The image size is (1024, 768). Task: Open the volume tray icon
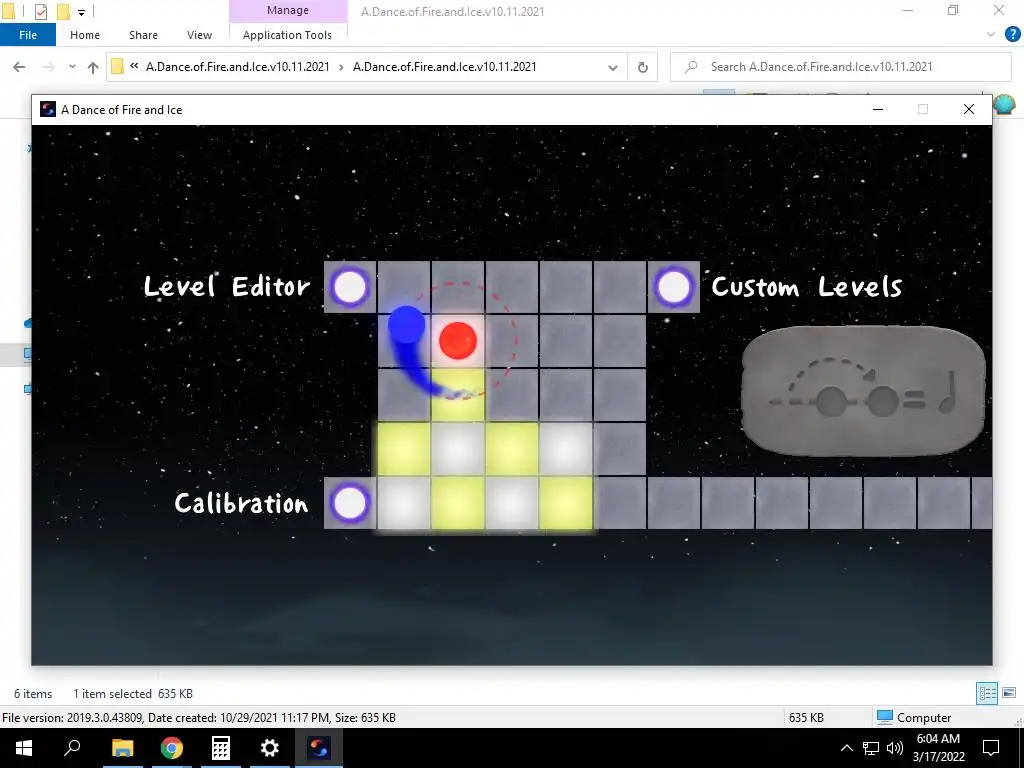tap(895, 748)
